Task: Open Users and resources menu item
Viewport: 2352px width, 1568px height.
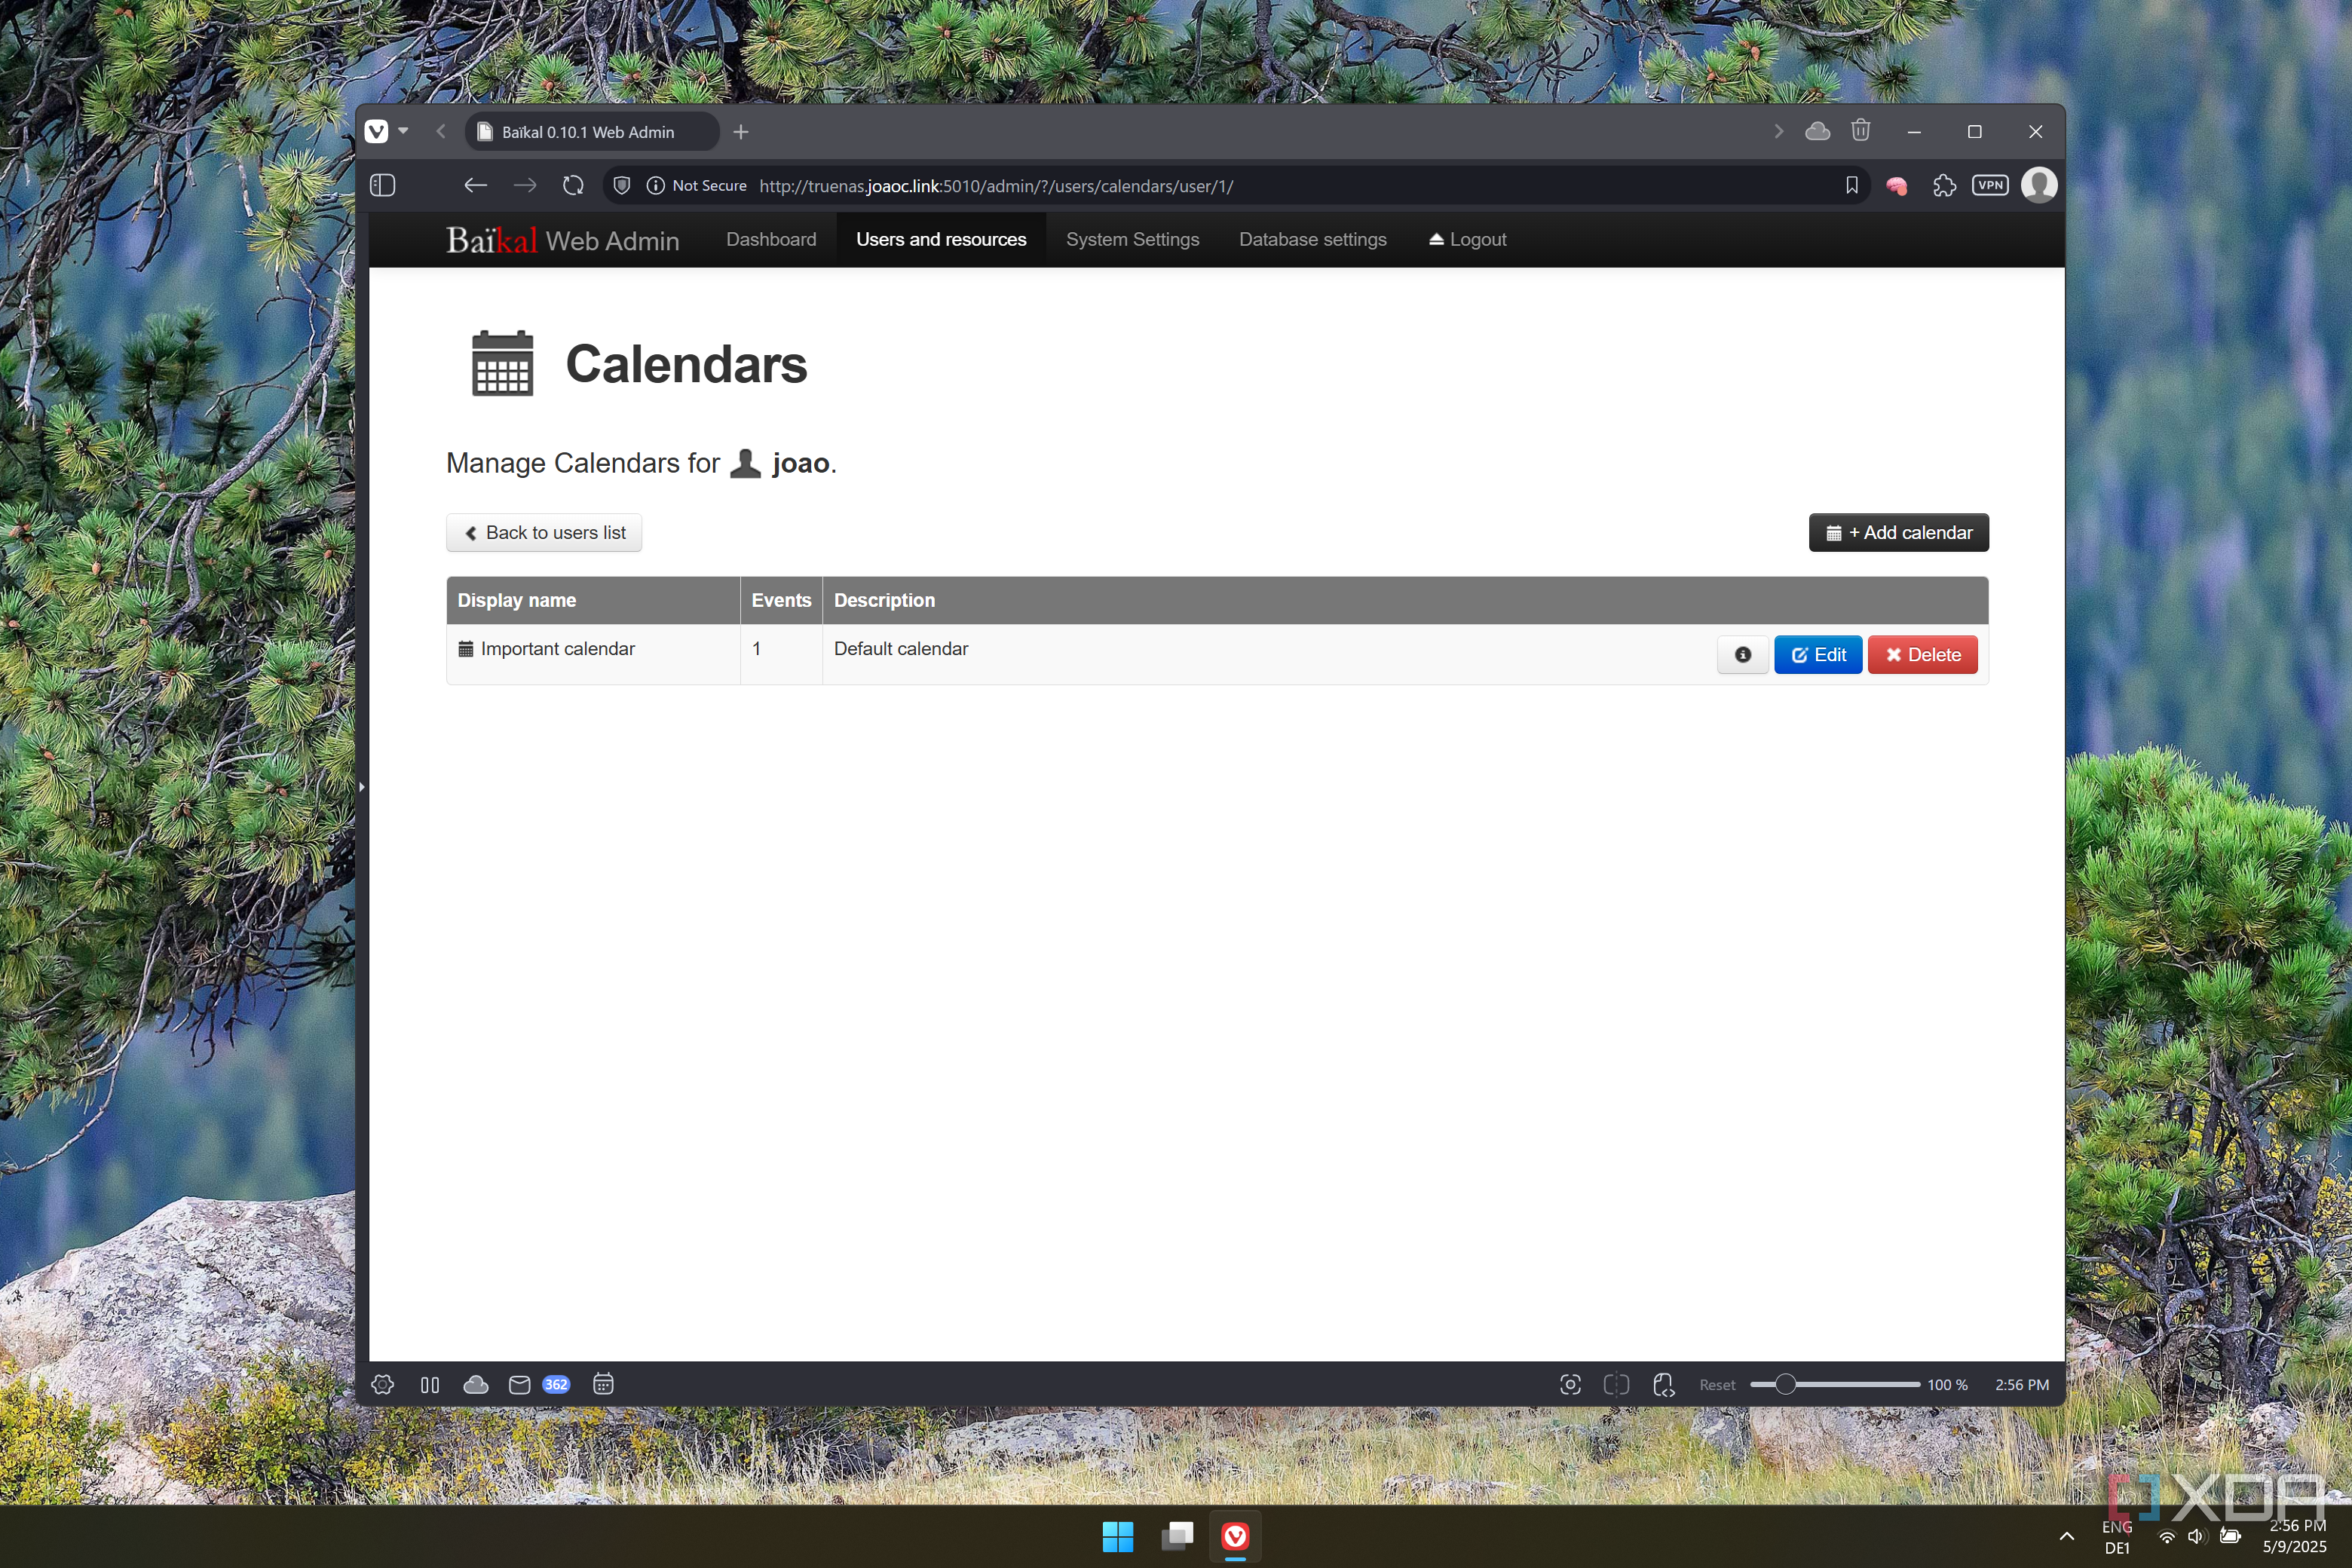Action: (941, 240)
